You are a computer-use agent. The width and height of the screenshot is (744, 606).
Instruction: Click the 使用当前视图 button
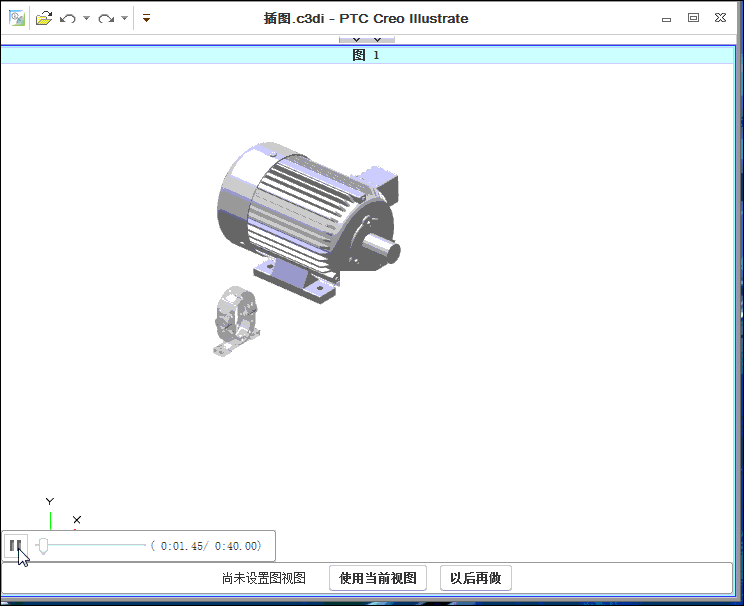pos(378,578)
